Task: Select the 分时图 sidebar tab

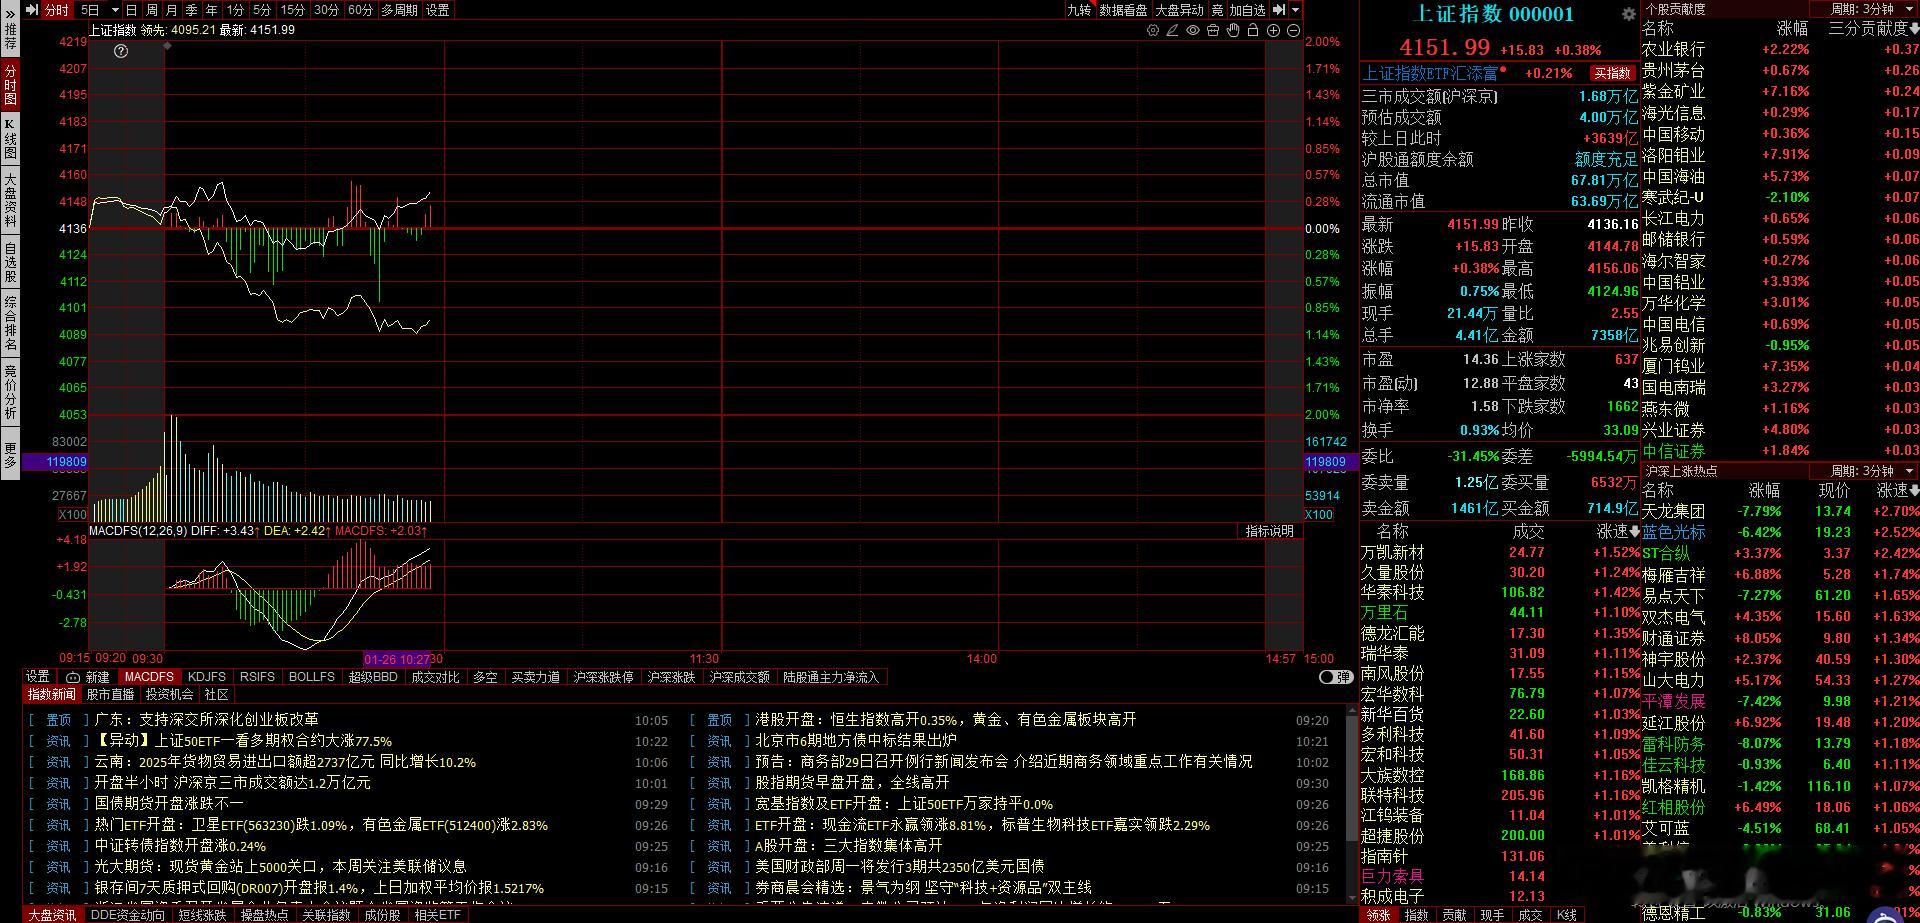Action: click(x=10, y=86)
